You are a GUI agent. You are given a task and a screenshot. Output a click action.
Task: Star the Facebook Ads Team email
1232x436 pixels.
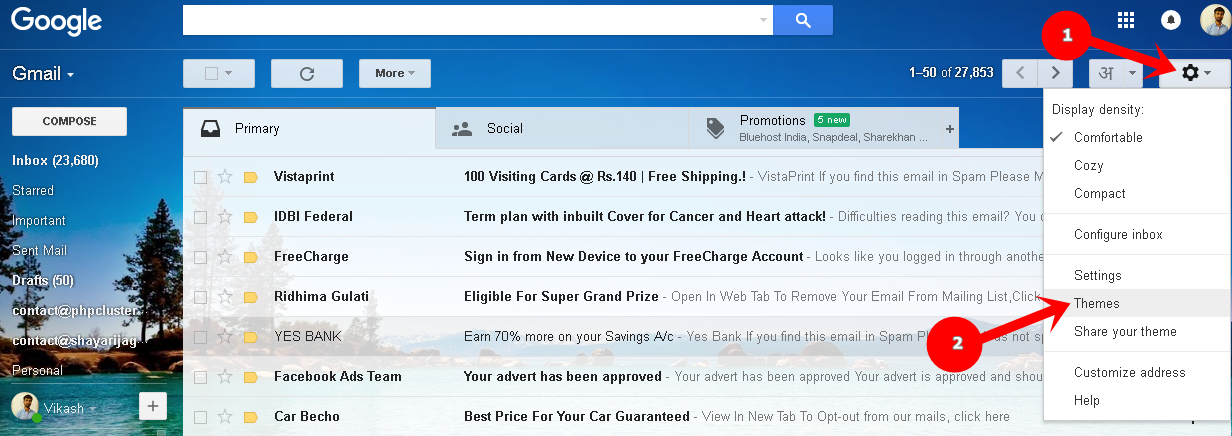click(x=225, y=377)
